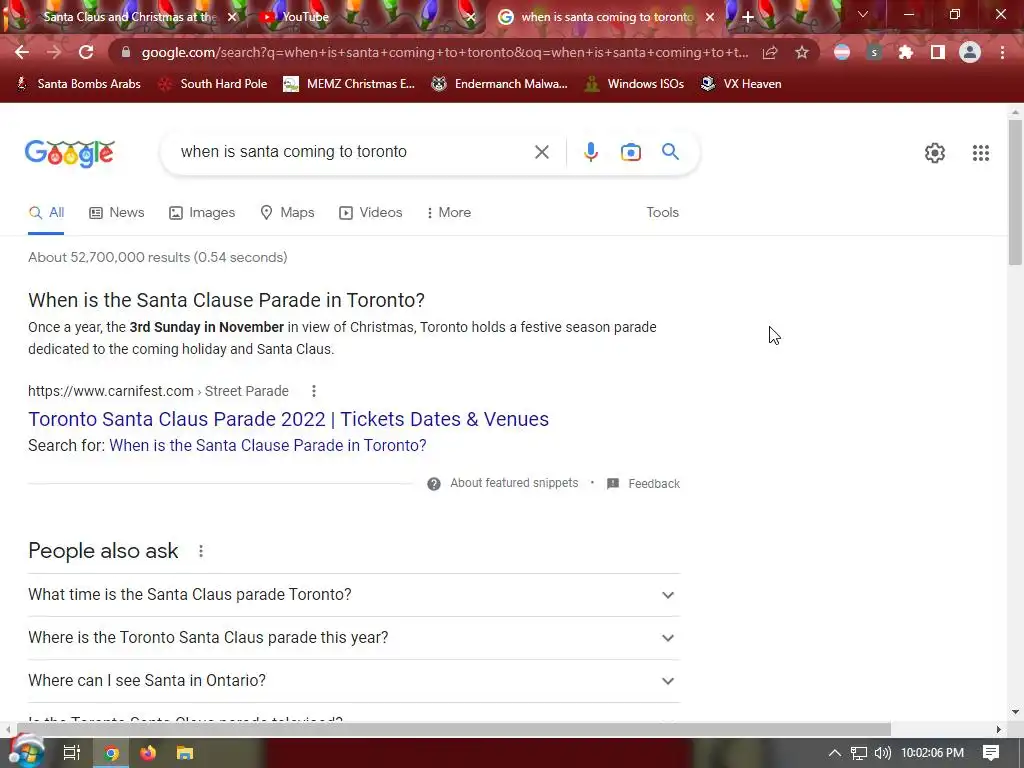Select the Videos search tab
The width and height of the screenshot is (1024, 768).
tap(371, 213)
